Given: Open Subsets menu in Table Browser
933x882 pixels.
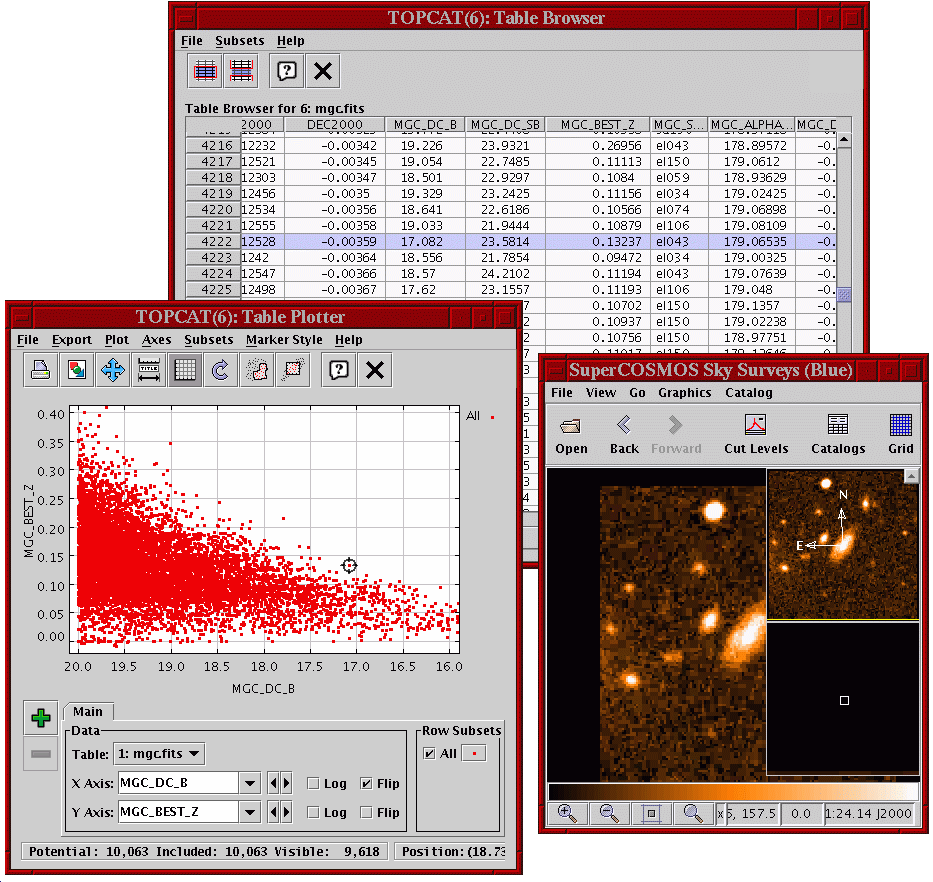Looking at the screenshot, I should pos(240,41).
